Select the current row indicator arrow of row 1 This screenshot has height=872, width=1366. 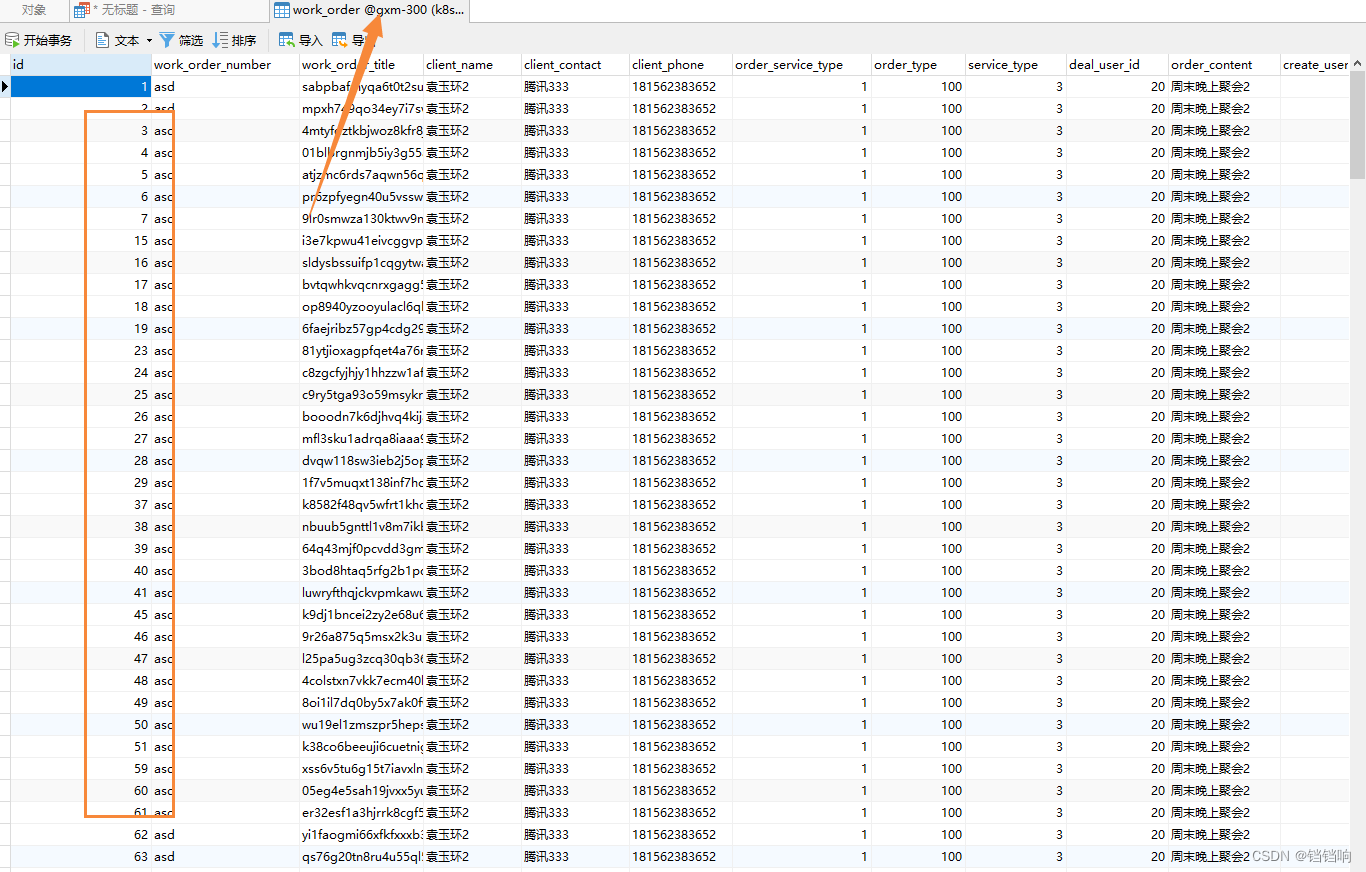[x=5, y=86]
